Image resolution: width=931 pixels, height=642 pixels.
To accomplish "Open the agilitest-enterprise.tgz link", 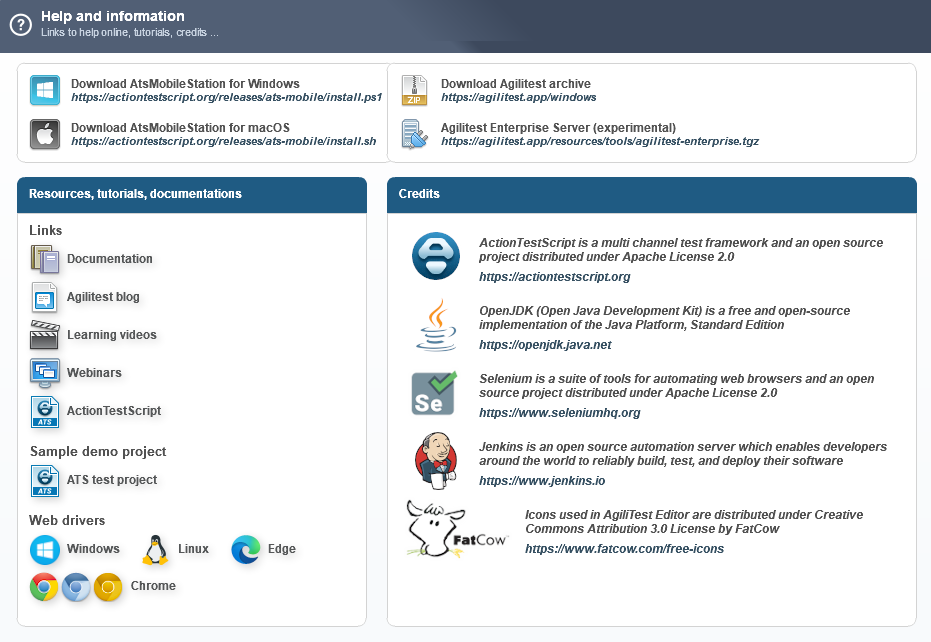I will tap(600, 141).
